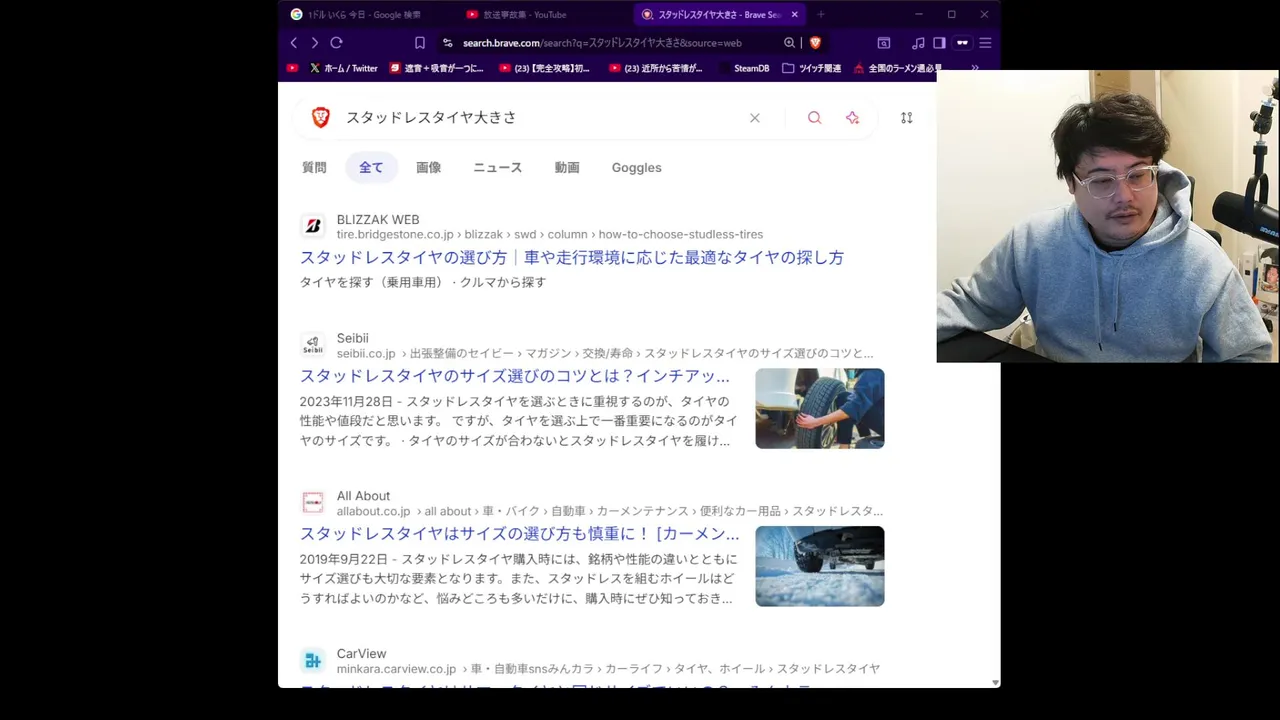Open search settings sliders icon
The image size is (1280, 720).
[906, 118]
